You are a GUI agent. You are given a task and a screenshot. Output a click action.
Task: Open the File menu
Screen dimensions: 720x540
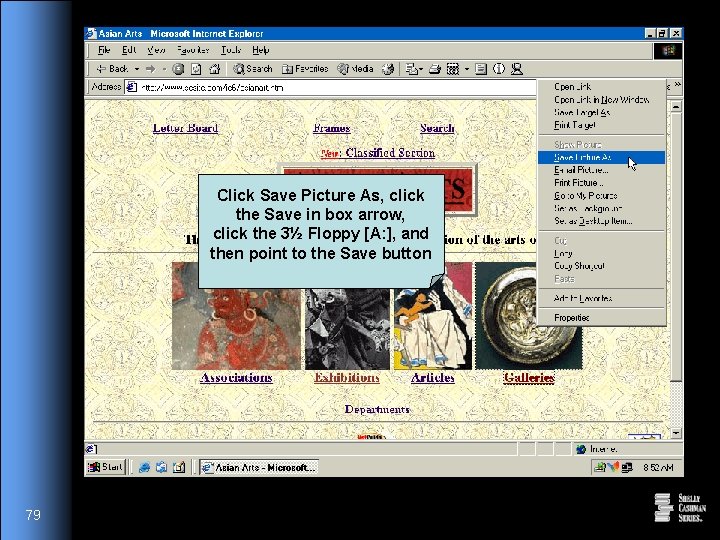[x=104, y=50]
